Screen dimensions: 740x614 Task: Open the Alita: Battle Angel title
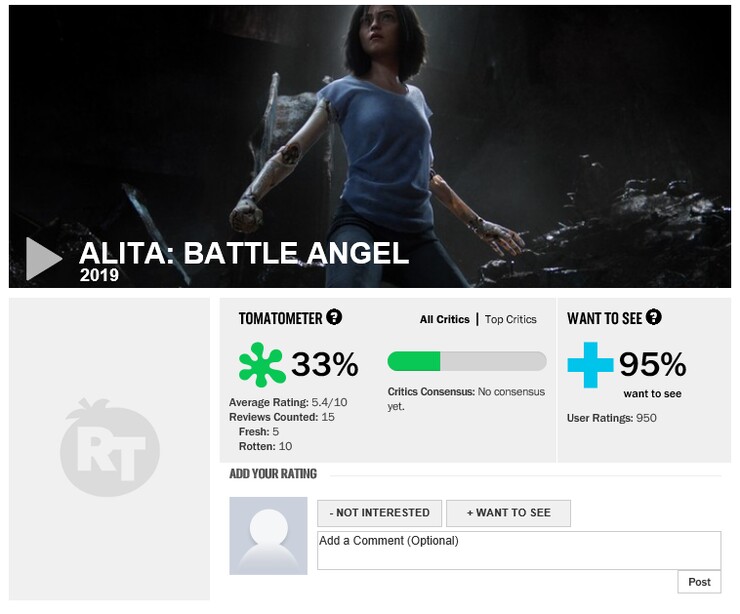click(244, 253)
